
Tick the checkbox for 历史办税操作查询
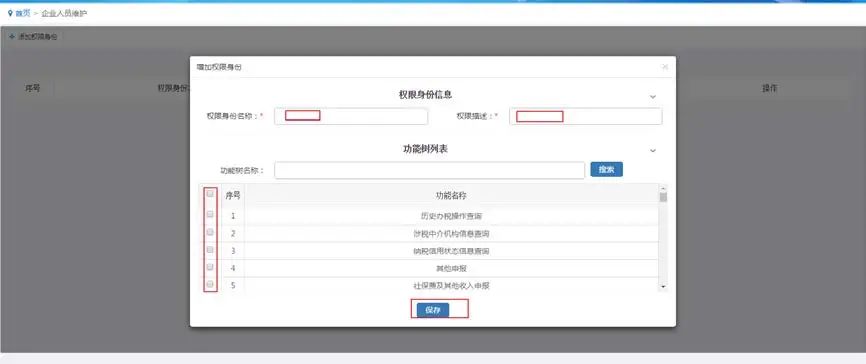tap(210, 214)
